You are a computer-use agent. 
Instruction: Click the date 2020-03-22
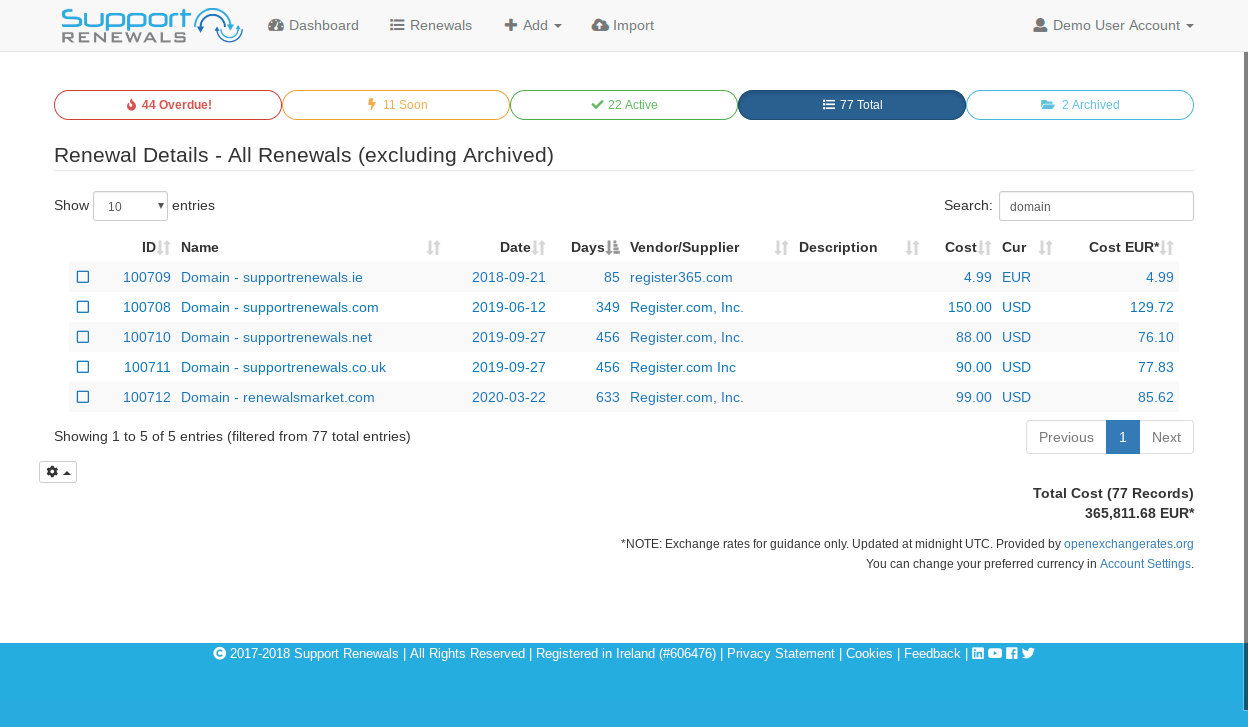[509, 397]
